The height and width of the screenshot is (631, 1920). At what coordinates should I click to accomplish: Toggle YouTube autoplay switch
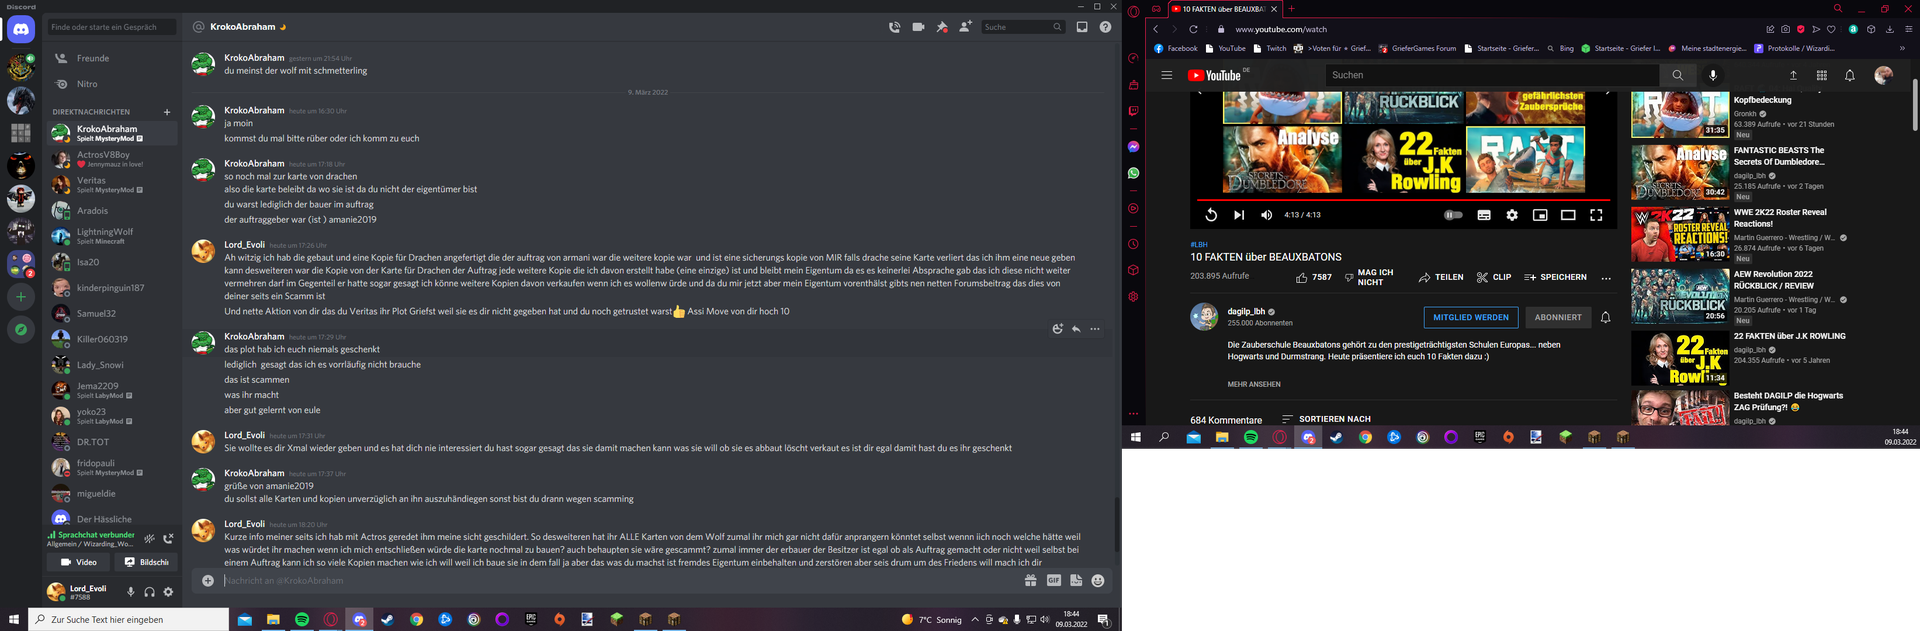[1453, 215]
